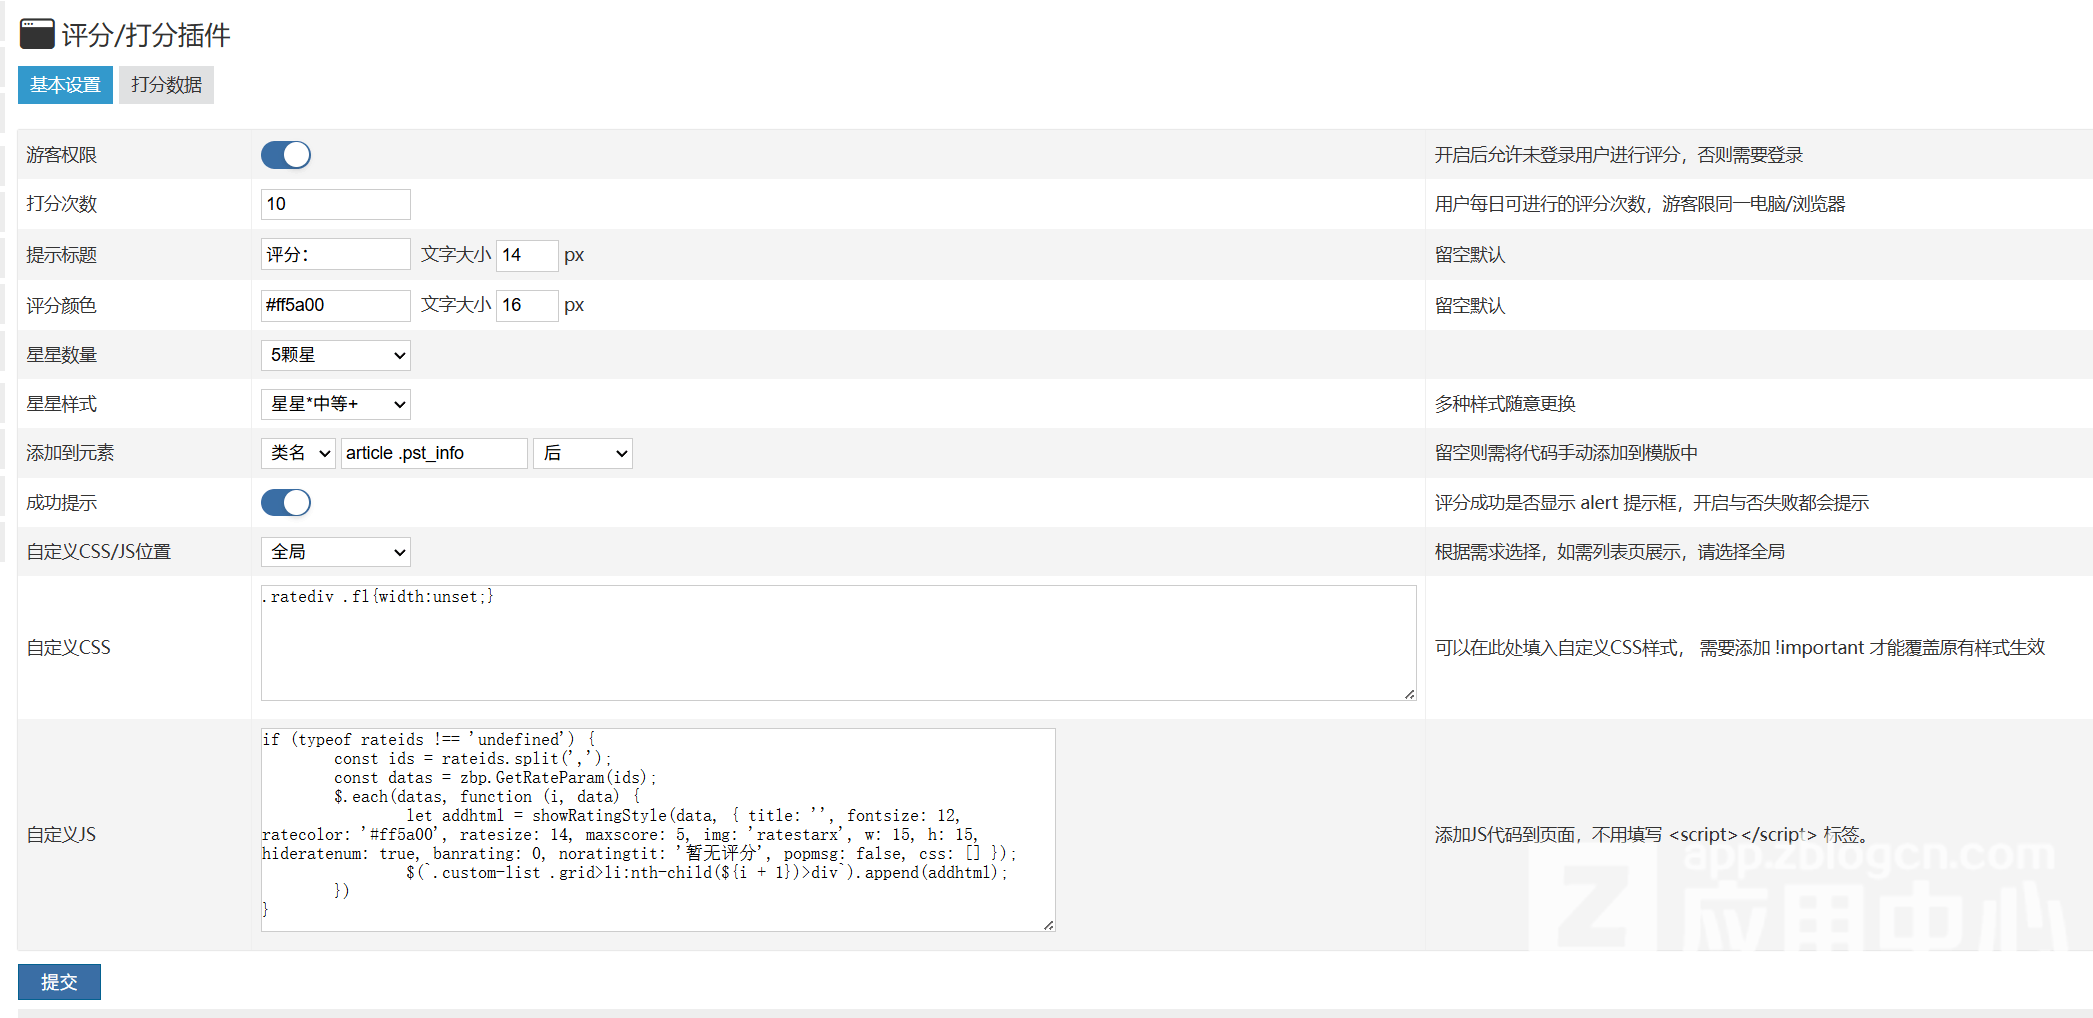Switch to the 基本设置 tab
The image size is (2093, 1018).
click(65, 85)
